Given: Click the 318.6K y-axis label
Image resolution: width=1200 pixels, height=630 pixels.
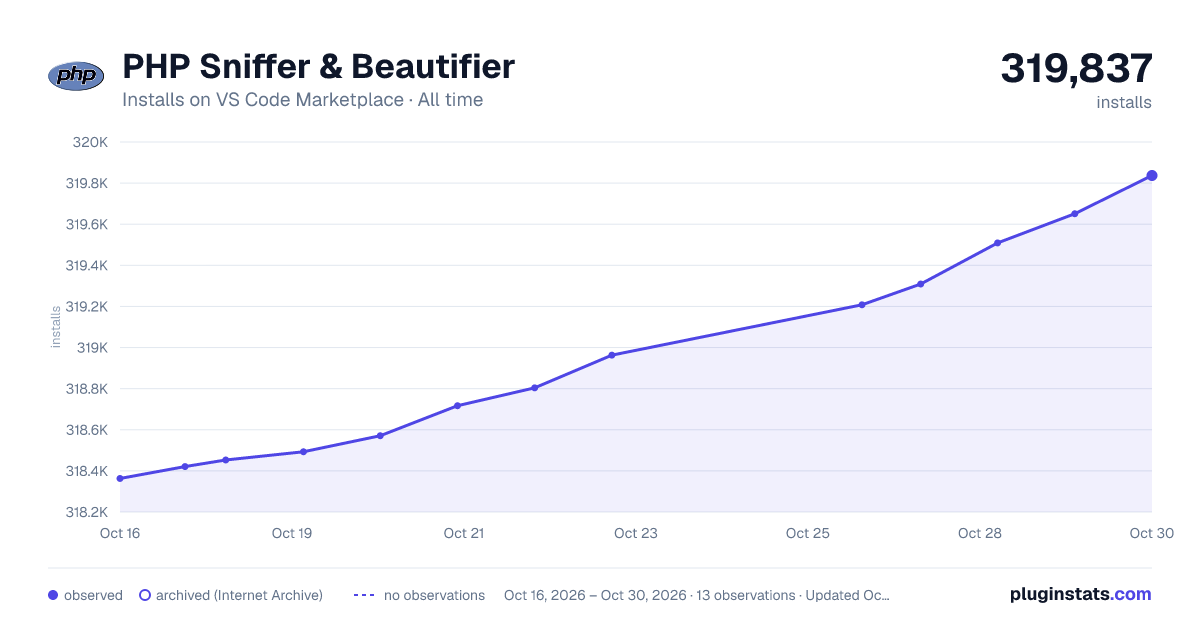Looking at the screenshot, I should pos(87,430).
